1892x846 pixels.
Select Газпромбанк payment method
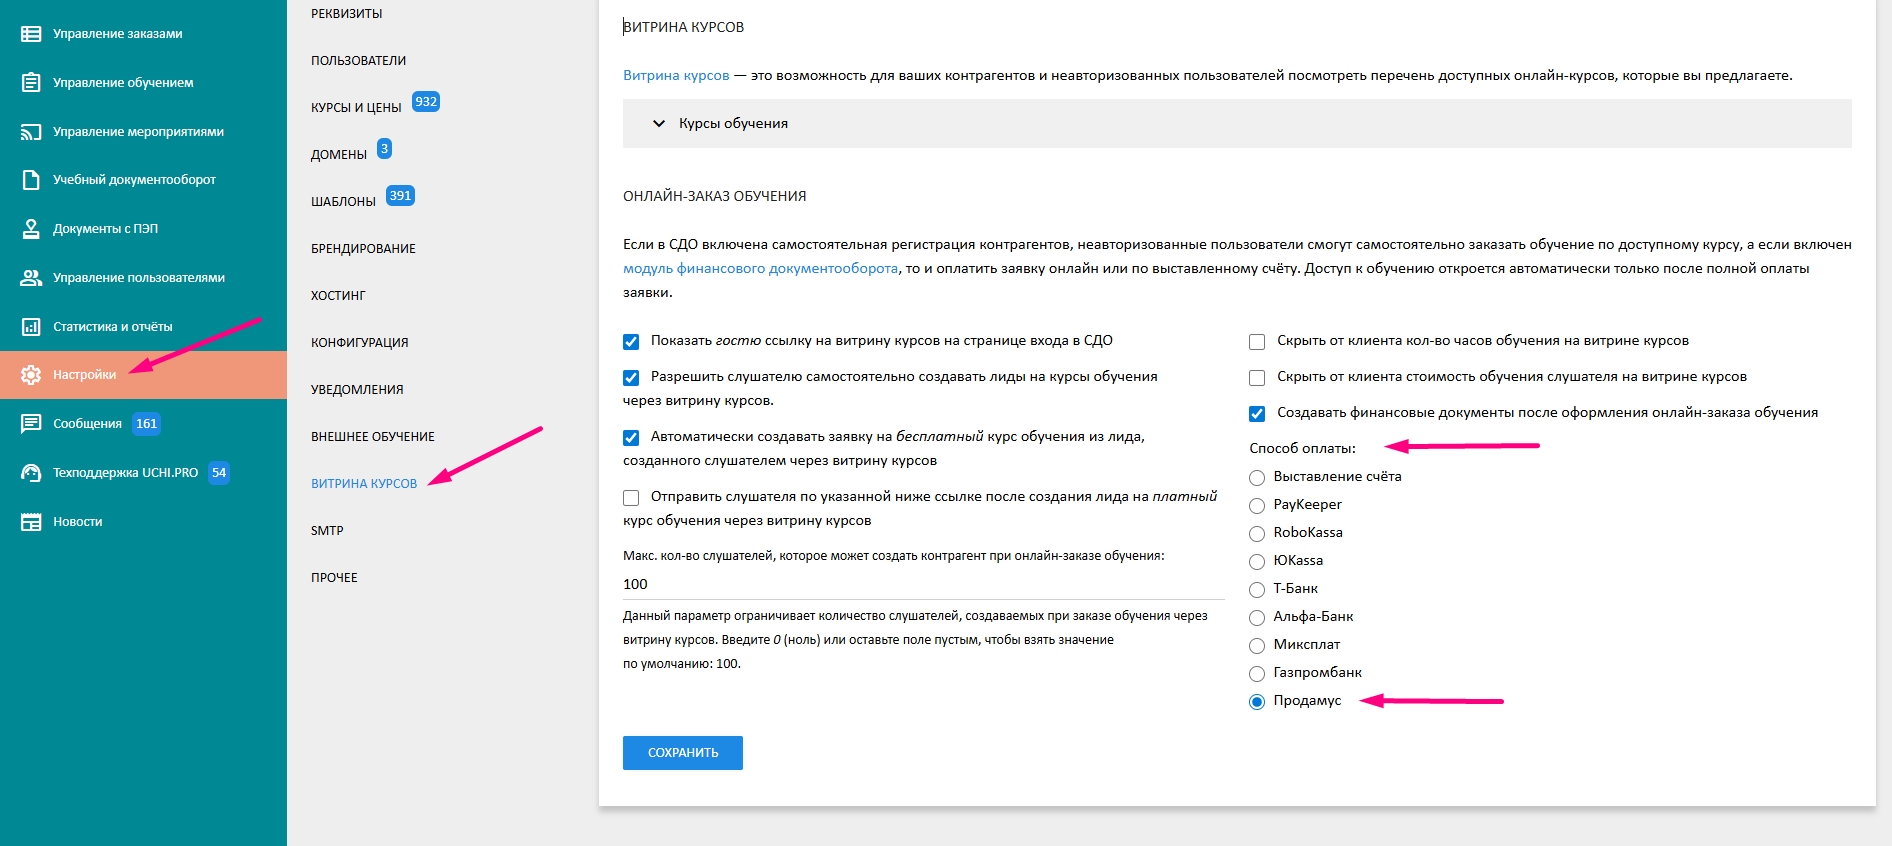point(1257,674)
